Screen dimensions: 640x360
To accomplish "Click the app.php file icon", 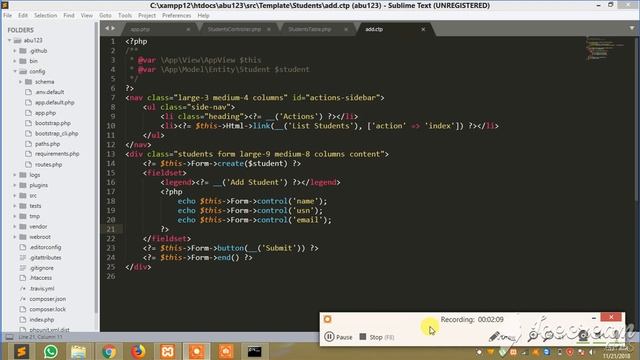I will [28, 113].
